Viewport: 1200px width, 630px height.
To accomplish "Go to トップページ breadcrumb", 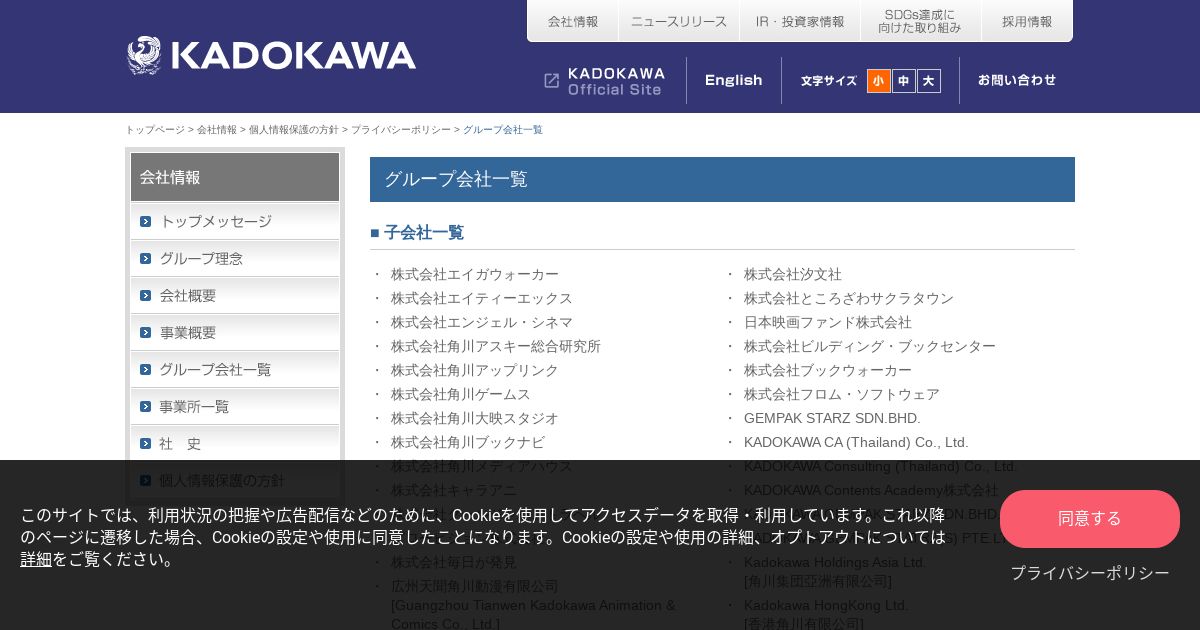I will [155, 130].
